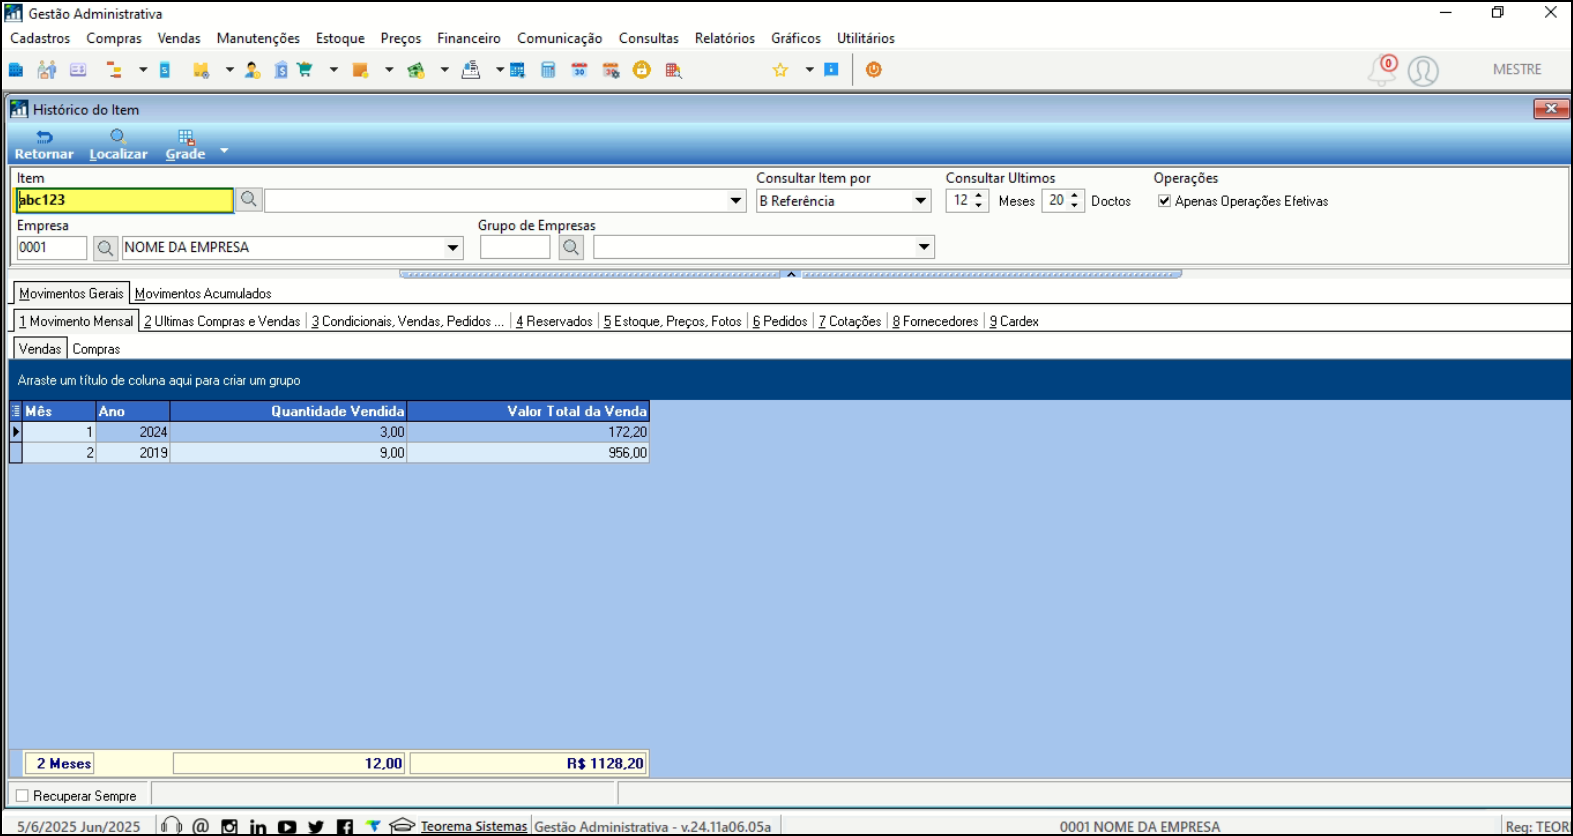Click the orange power icon

point(874,70)
